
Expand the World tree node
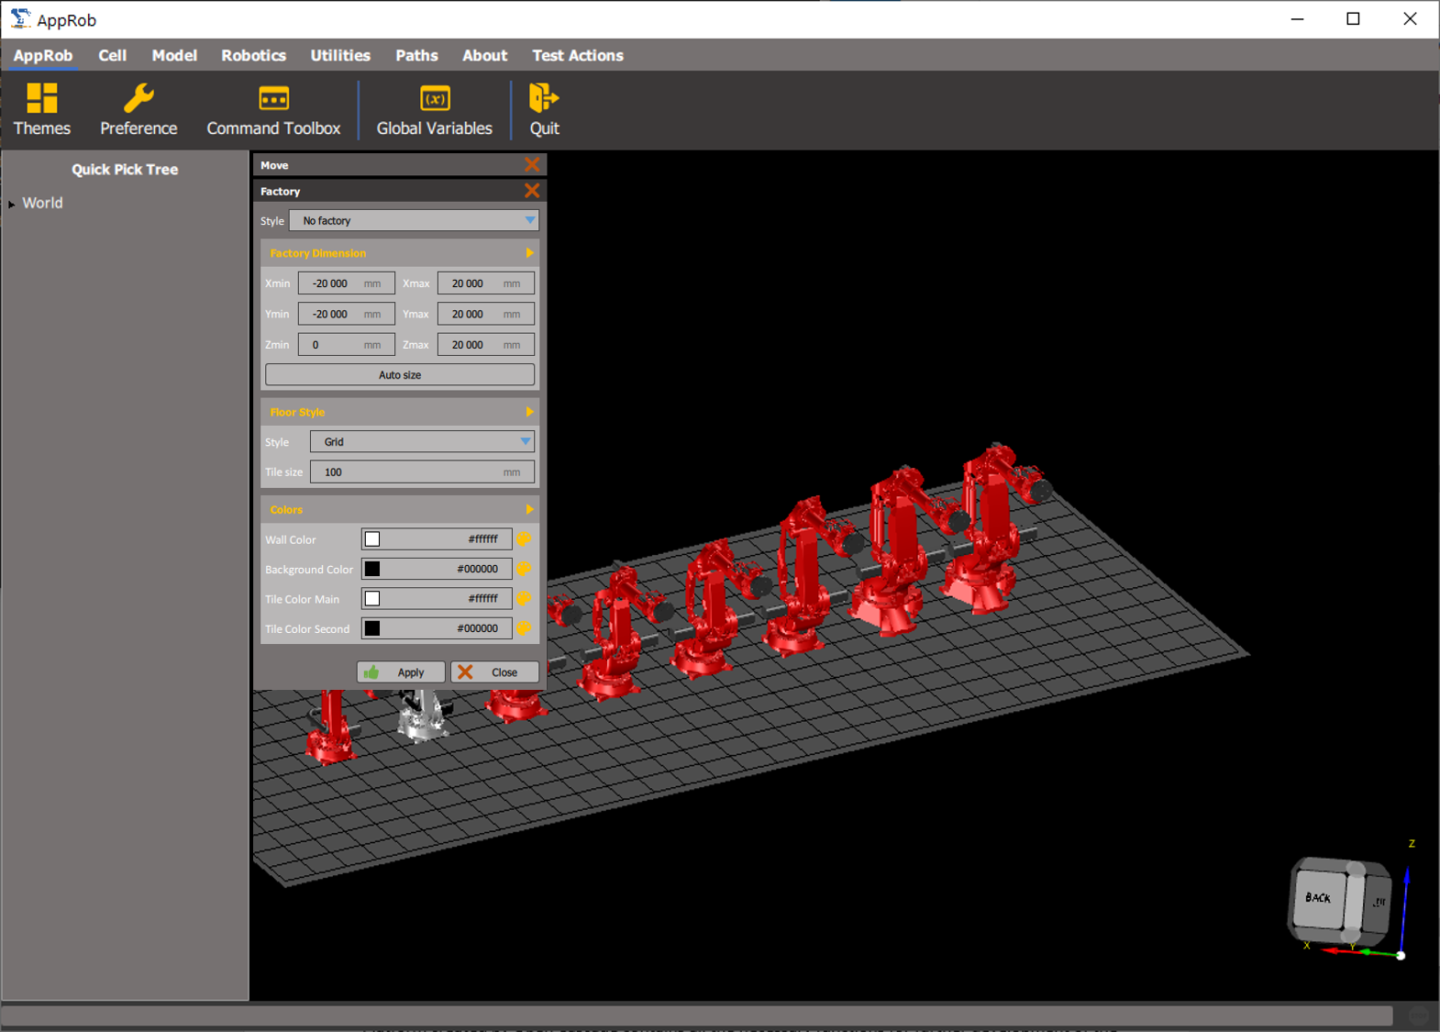[12, 204]
